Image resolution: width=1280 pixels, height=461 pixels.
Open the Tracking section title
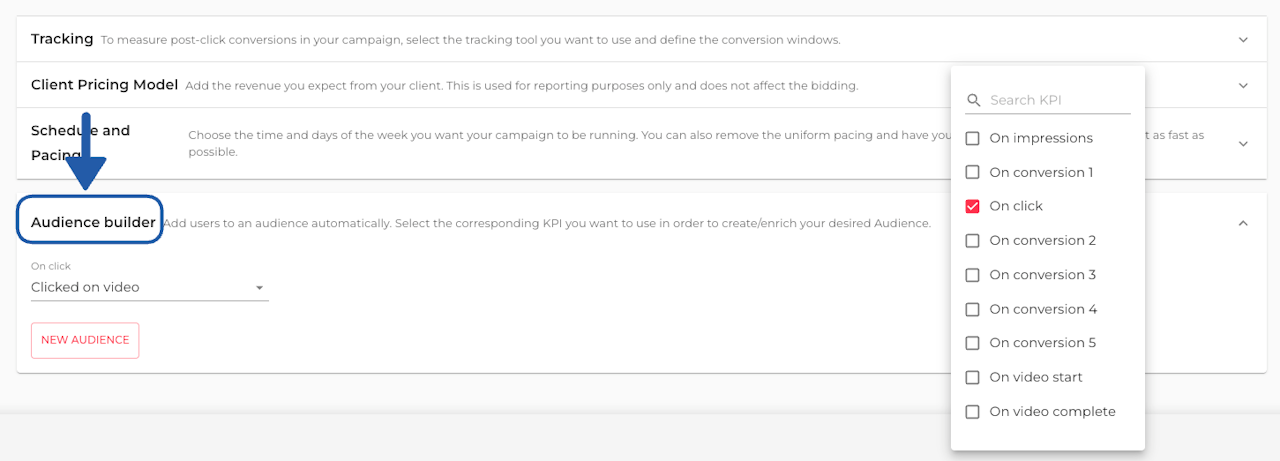[62, 39]
